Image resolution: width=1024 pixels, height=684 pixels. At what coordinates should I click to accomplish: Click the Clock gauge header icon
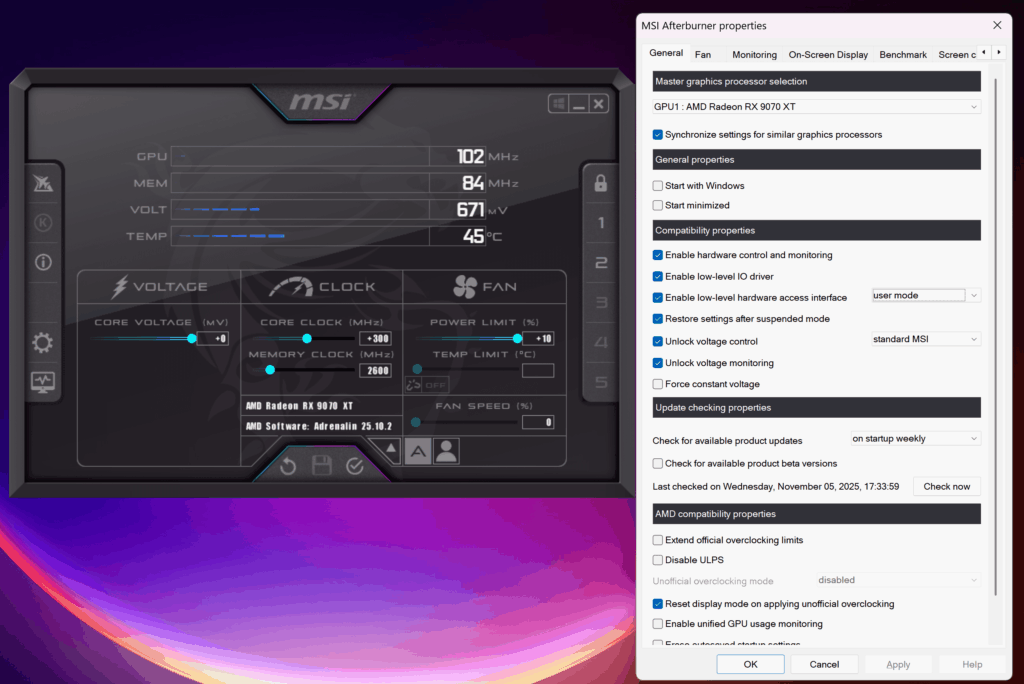point(291,287)
